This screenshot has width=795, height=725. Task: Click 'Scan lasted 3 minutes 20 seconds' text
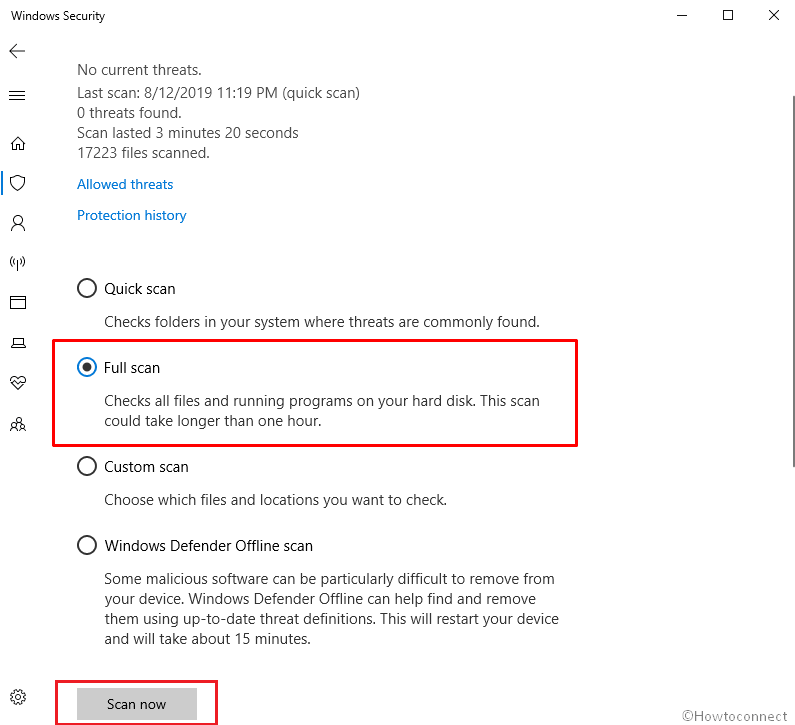[x=188, y=133]
